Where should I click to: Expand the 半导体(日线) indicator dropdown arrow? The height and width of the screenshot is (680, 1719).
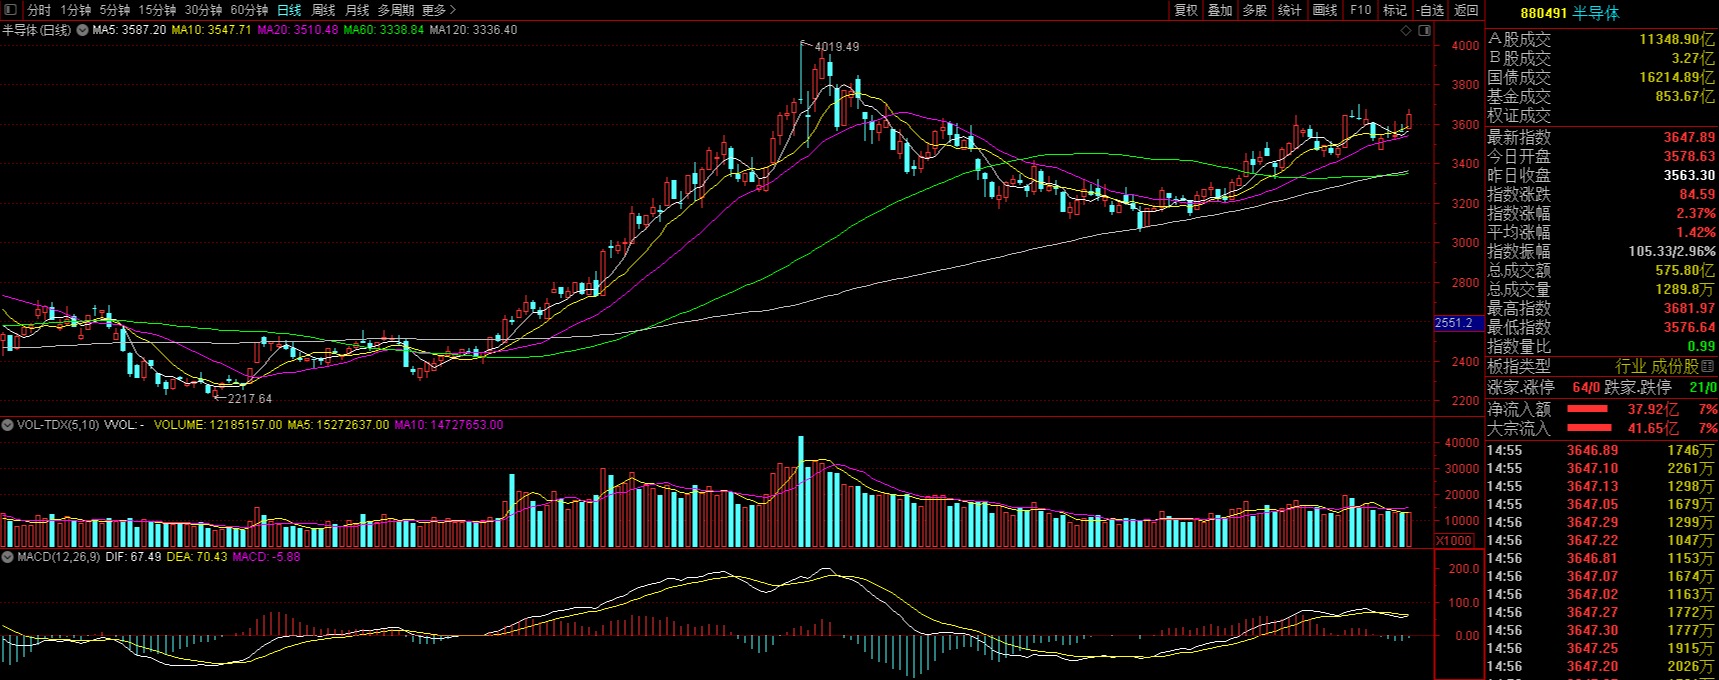83,30
